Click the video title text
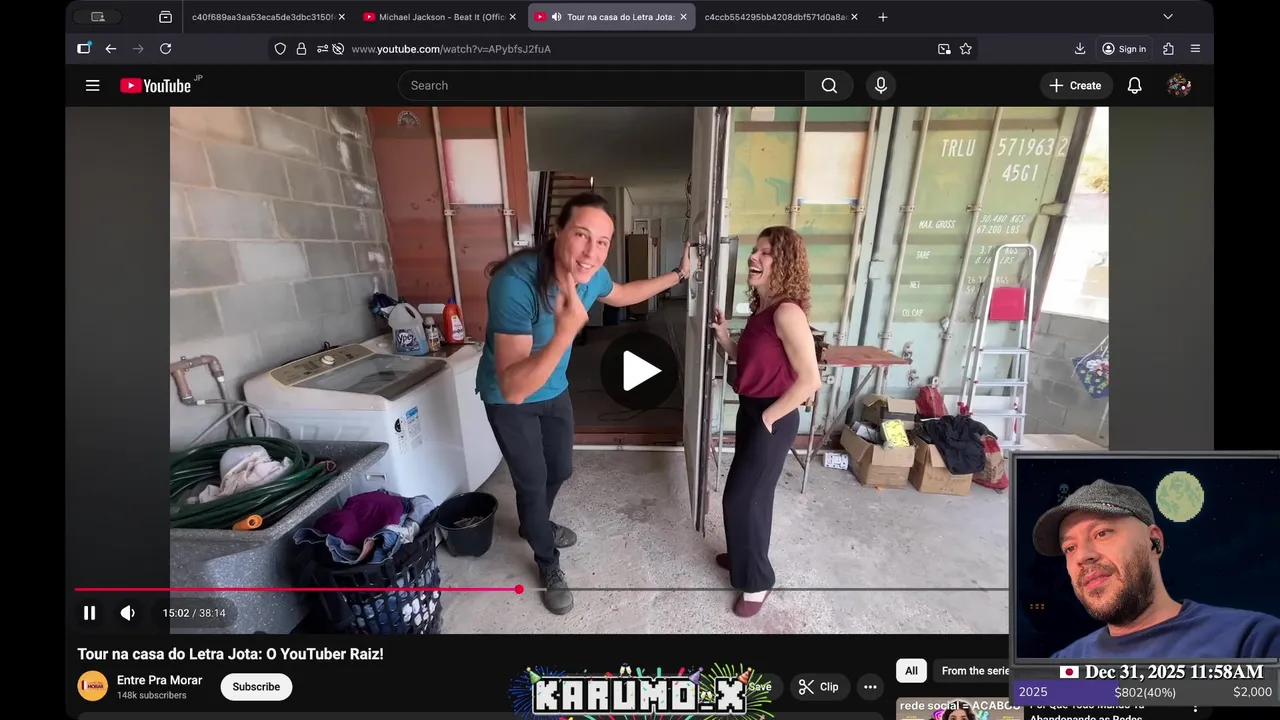Screen dimensions: 1280x720 tap(231, 654)
